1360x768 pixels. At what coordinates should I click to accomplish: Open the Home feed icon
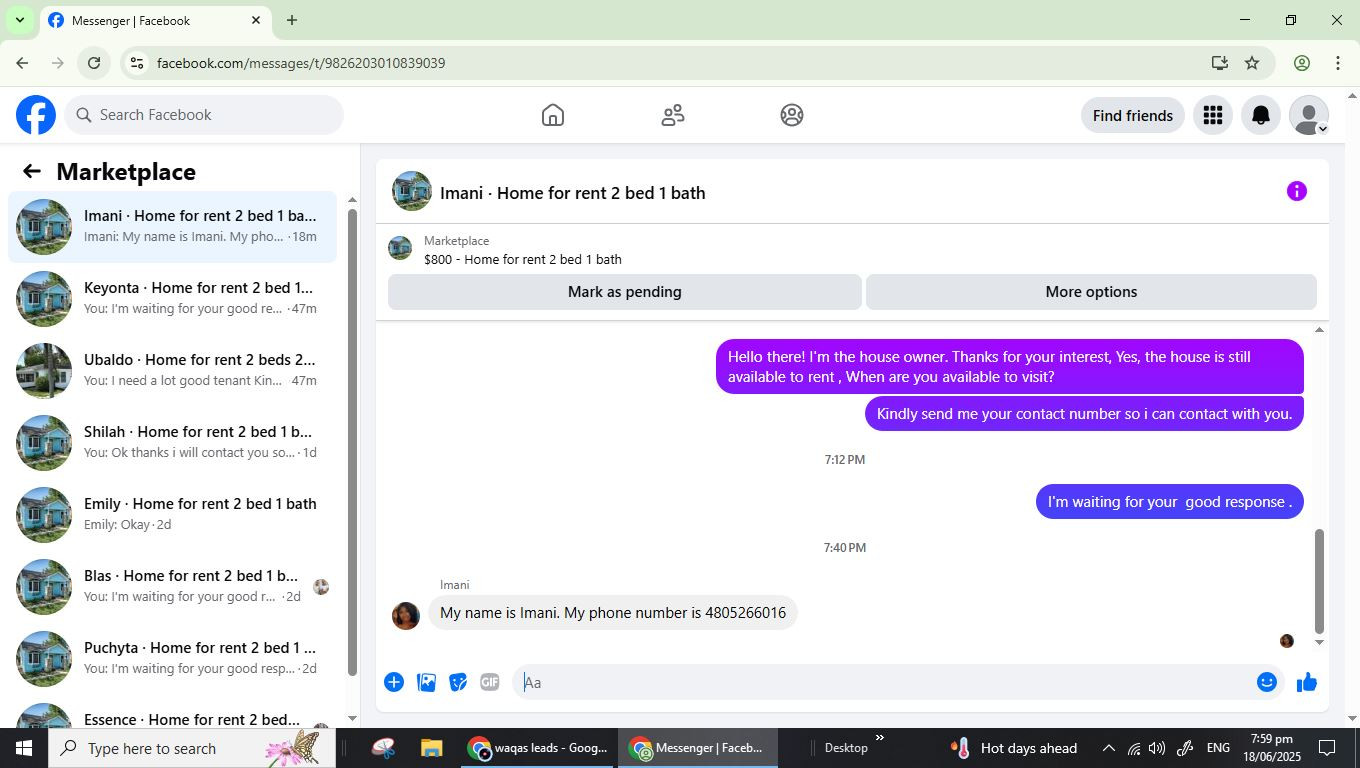553,115
